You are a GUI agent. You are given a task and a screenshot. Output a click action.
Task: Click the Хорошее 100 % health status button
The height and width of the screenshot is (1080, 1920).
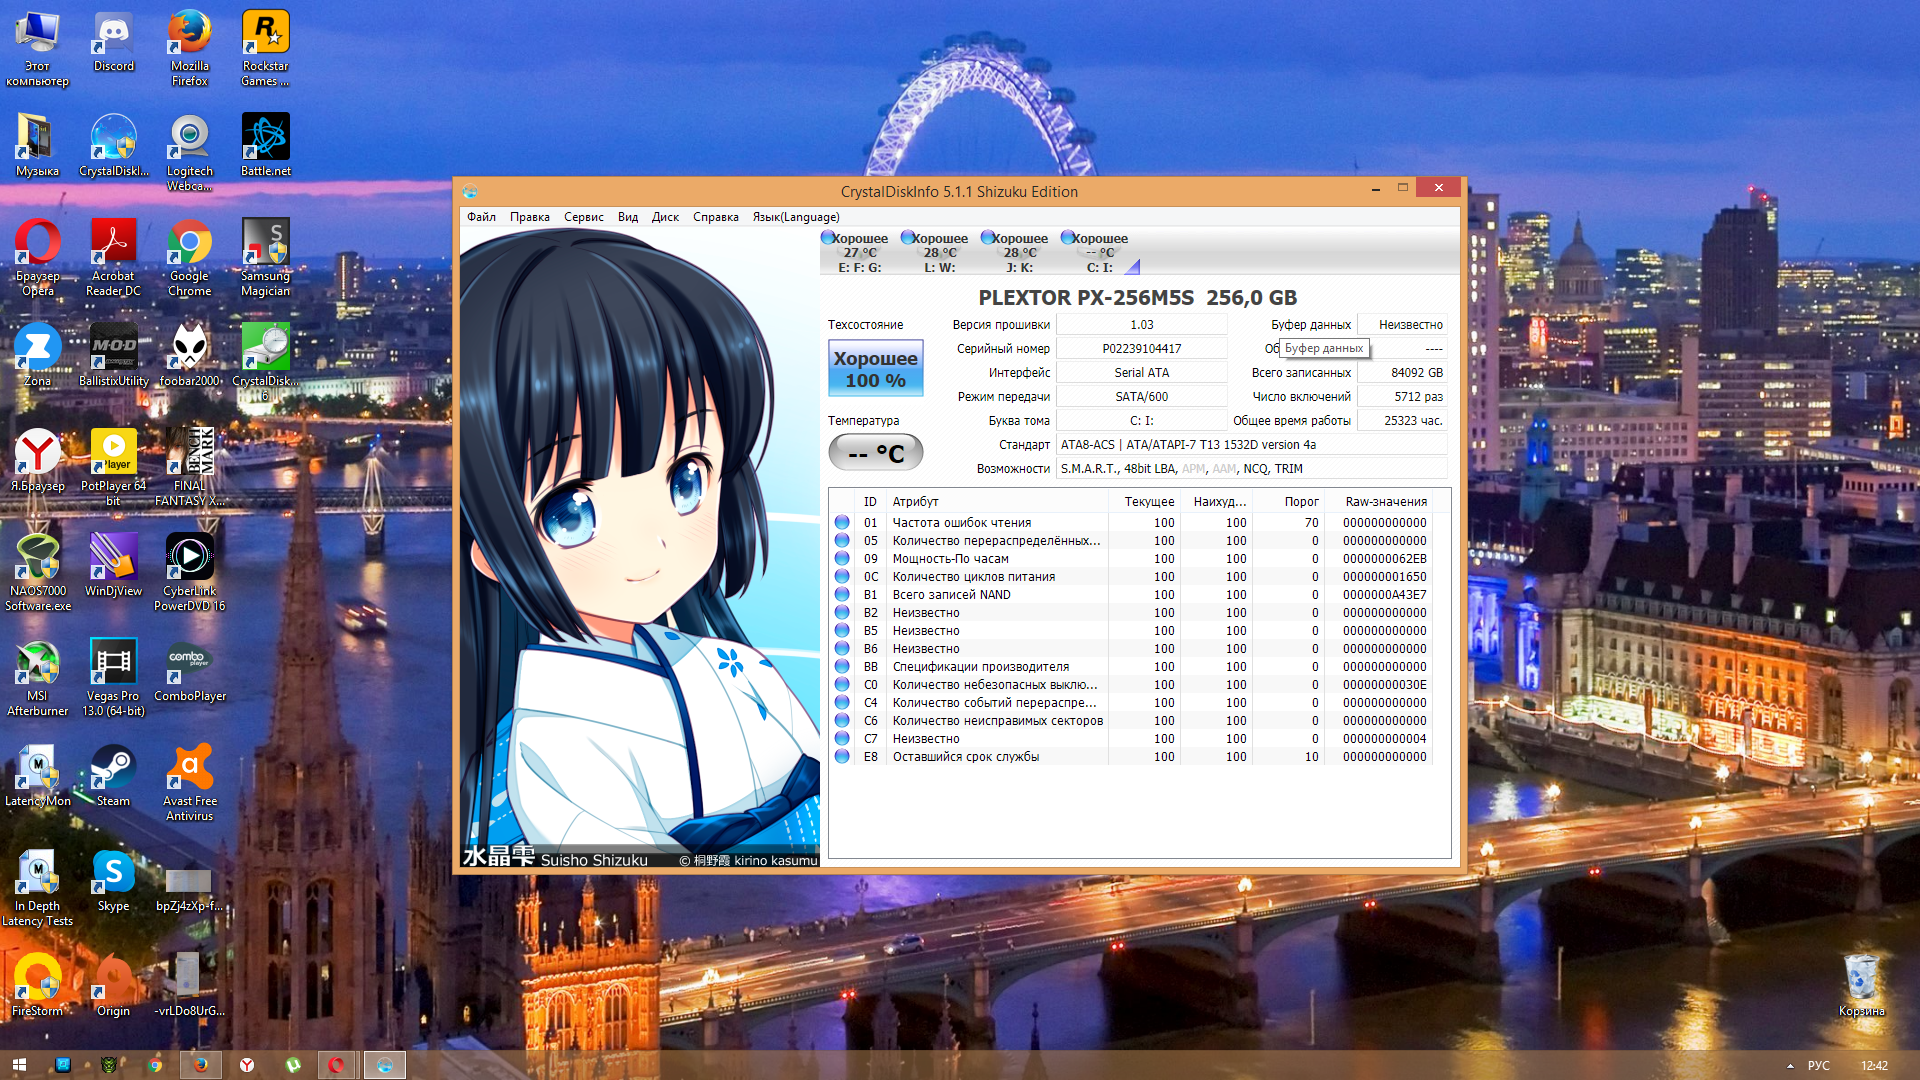click(x=875, y=369)
